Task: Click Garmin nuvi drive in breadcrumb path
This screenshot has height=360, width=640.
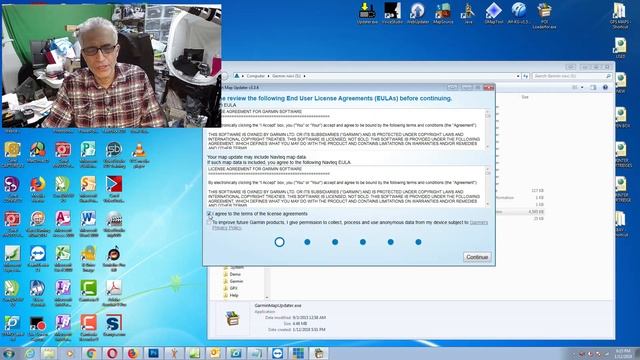Action: (286, 76)
